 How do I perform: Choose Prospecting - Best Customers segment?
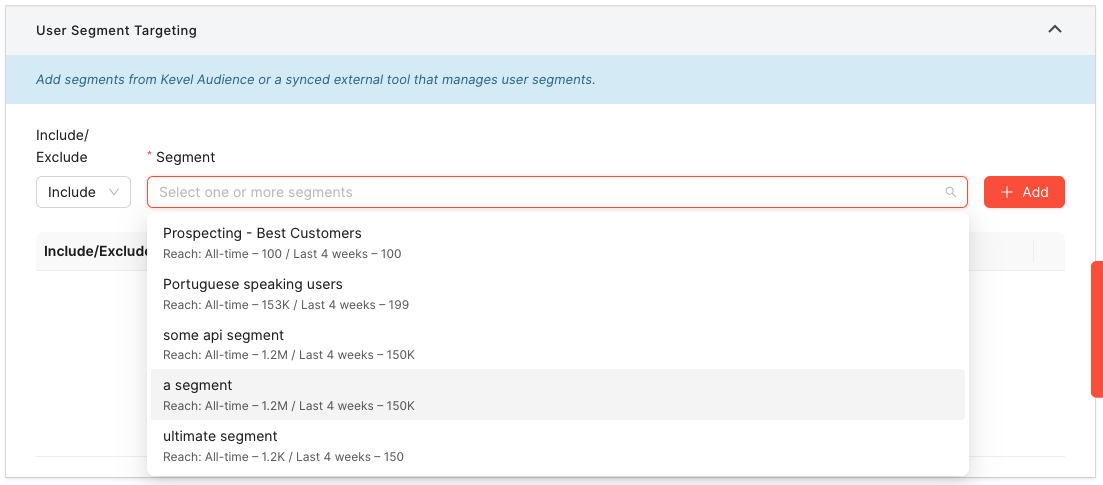pyautogui.click(x=557, y=242)
